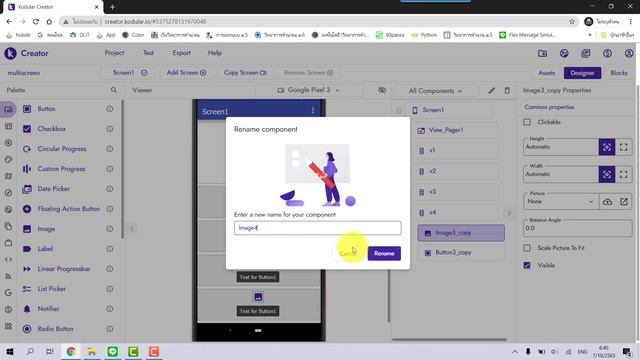Image resolution: width=640 pixels, height=360 pixels.
Task: Open the Google Pixel 3 device dropdown
Action: click(309, 90)
